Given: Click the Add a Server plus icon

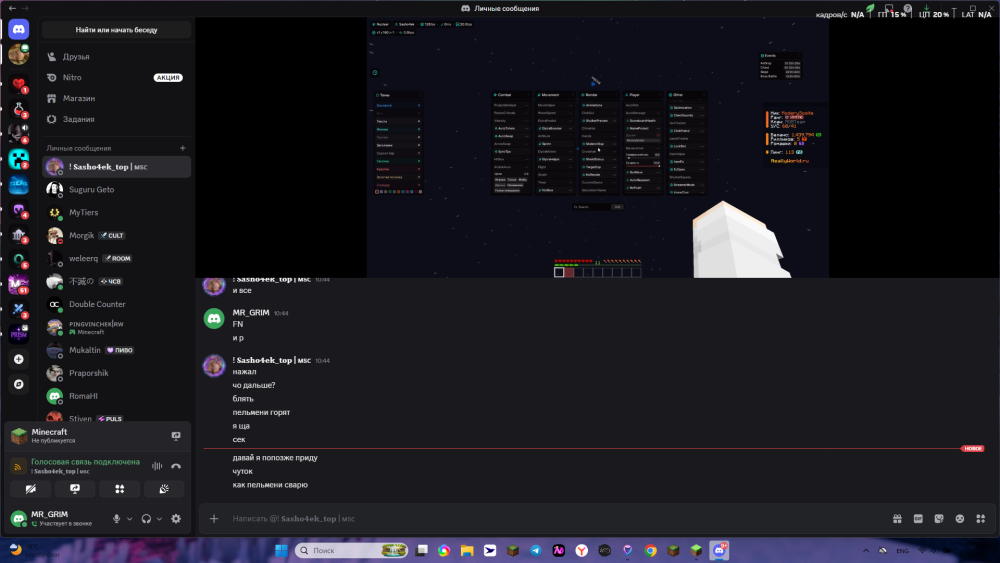Looking at the screenshot, I should (18, 360).
